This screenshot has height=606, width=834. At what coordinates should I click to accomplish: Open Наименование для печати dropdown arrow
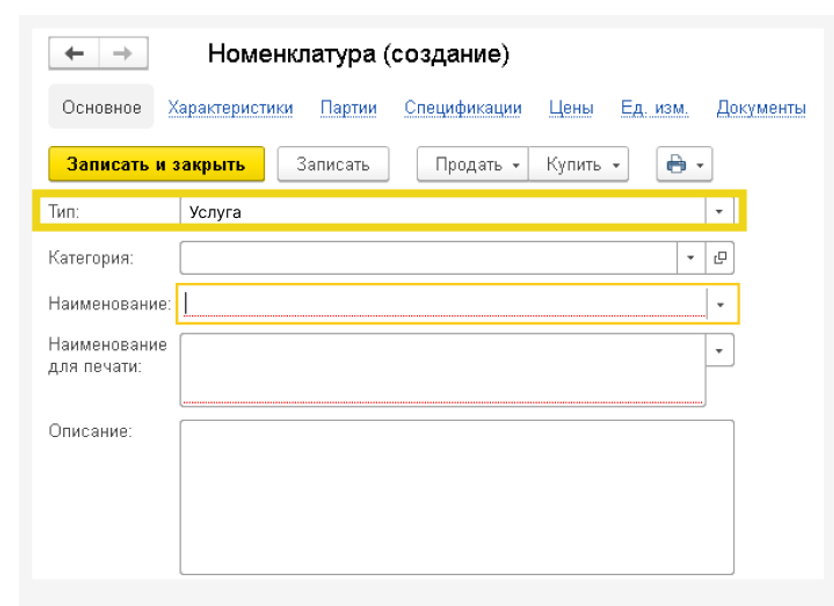(x=720, y=350)
